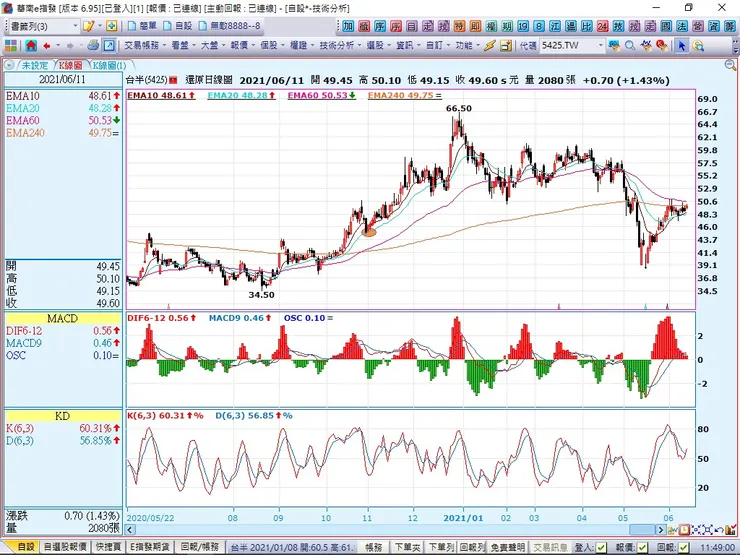
Task: Click the four-color grid layout icon
Action: pos(10,46)
